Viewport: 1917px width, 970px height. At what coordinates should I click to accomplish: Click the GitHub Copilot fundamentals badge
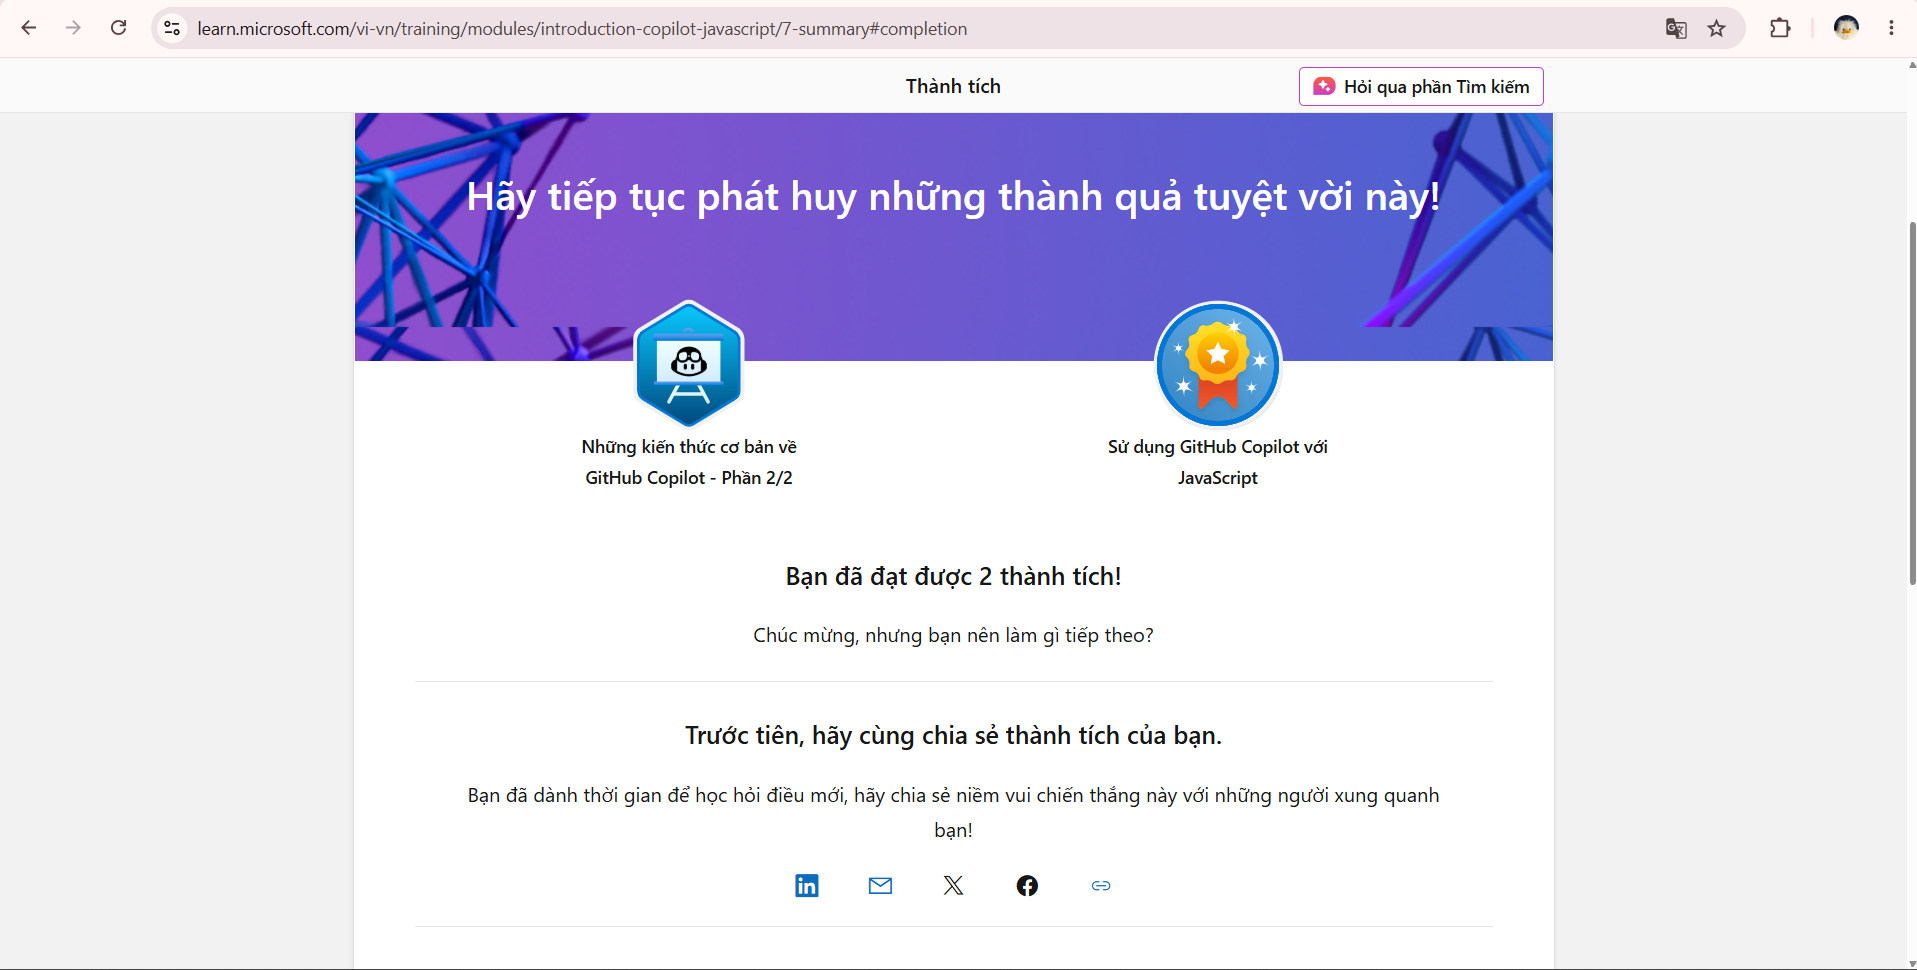(x=689, y=364)
